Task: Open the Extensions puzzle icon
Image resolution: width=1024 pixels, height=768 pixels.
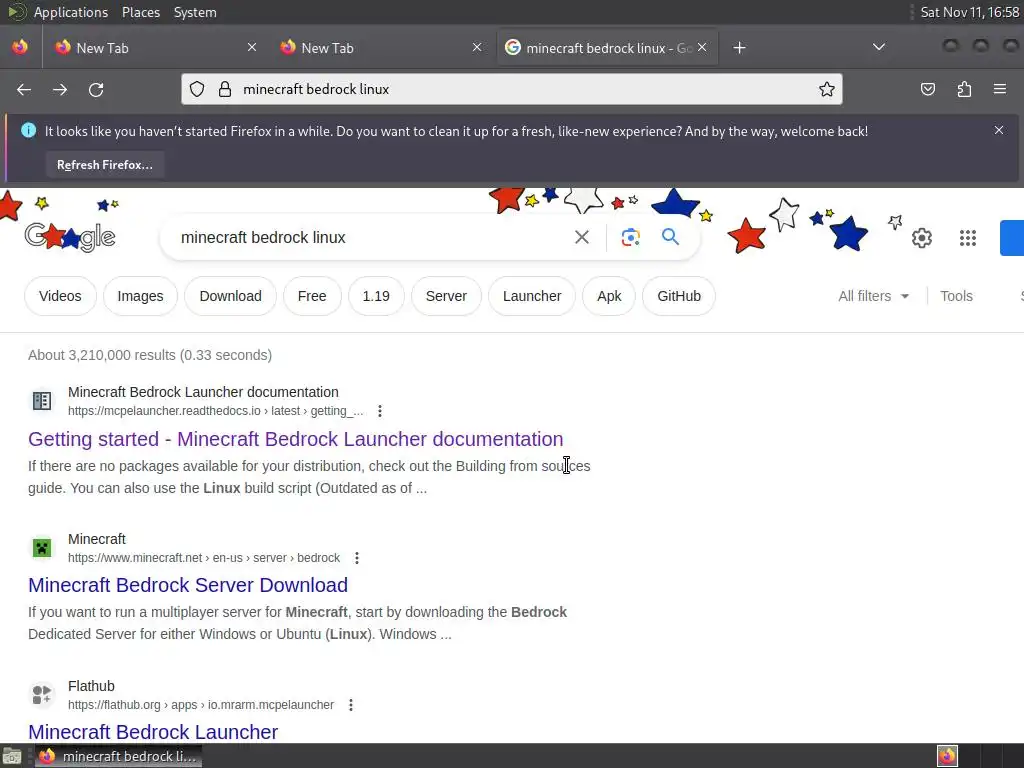Action: tap(964, 89)
